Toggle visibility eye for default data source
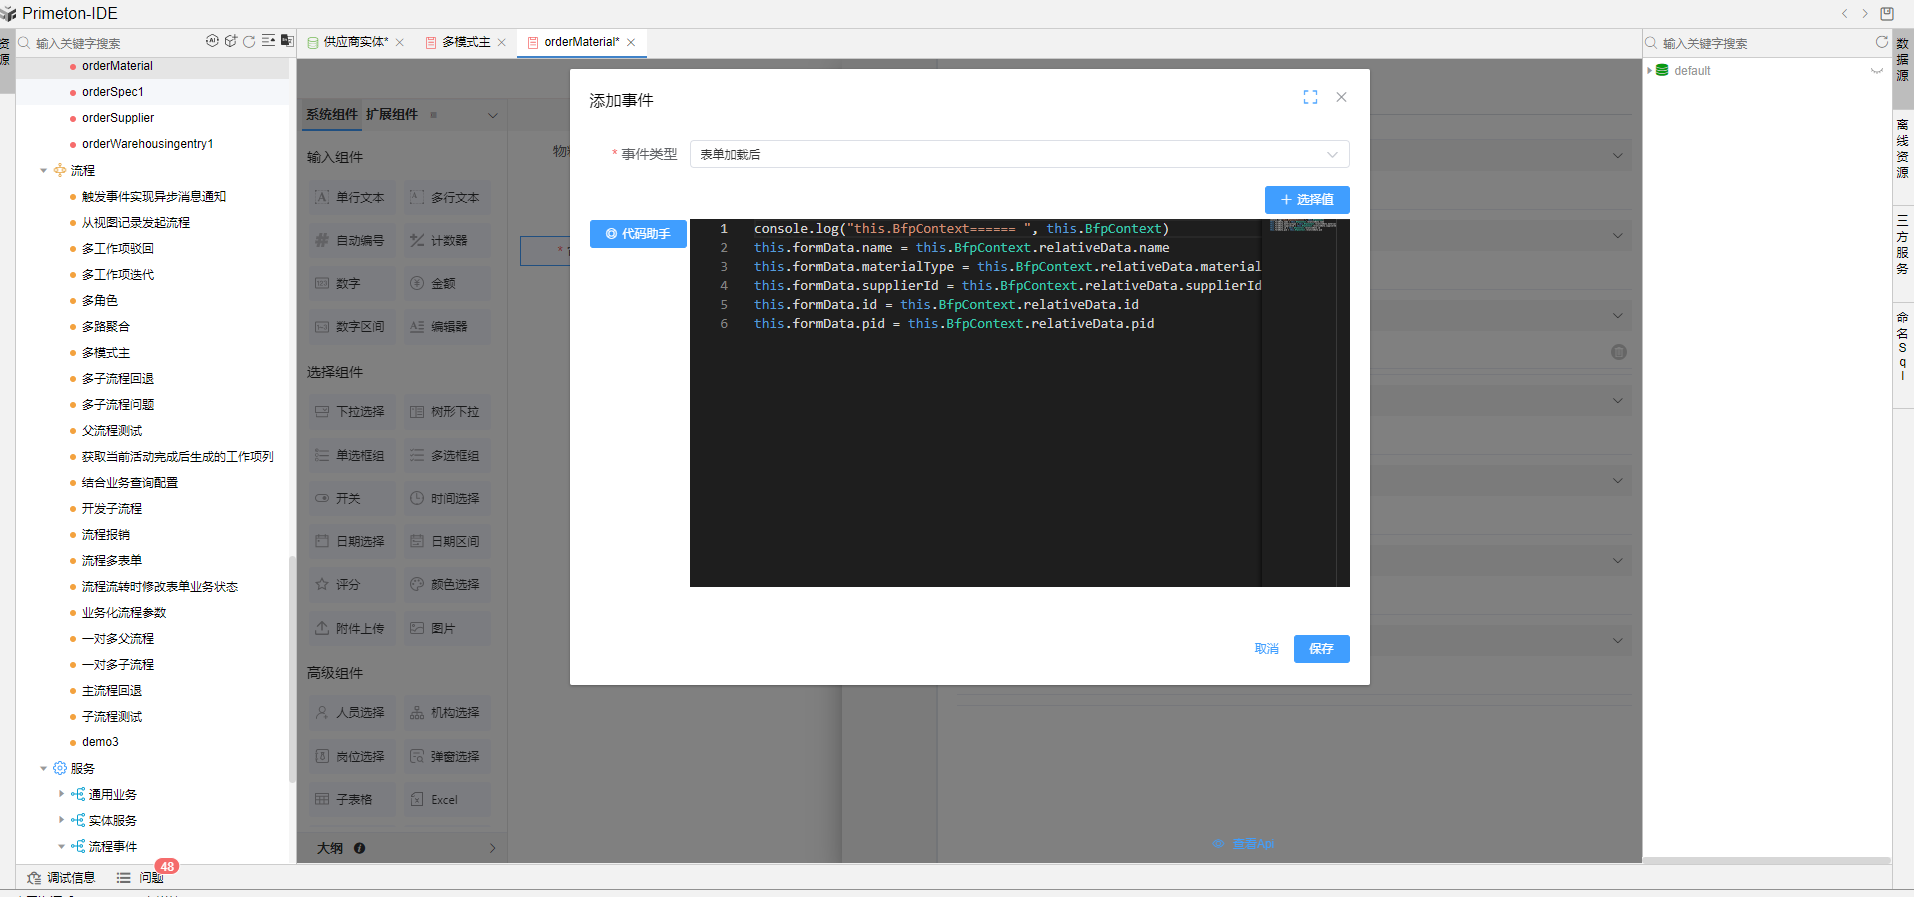Image resolution: width=1914 pixels, height=897 pixels. point(1876,71)
